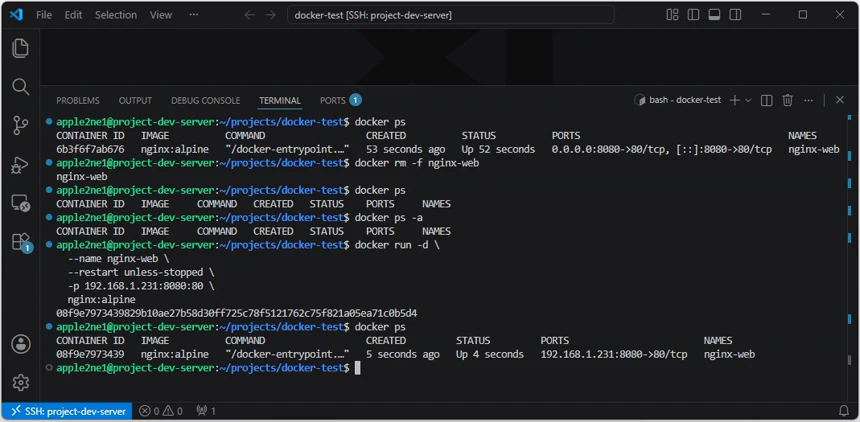Open the Explorer view in activity bar
The height and width of the screenshot is (422, 860).
[20, 48]
